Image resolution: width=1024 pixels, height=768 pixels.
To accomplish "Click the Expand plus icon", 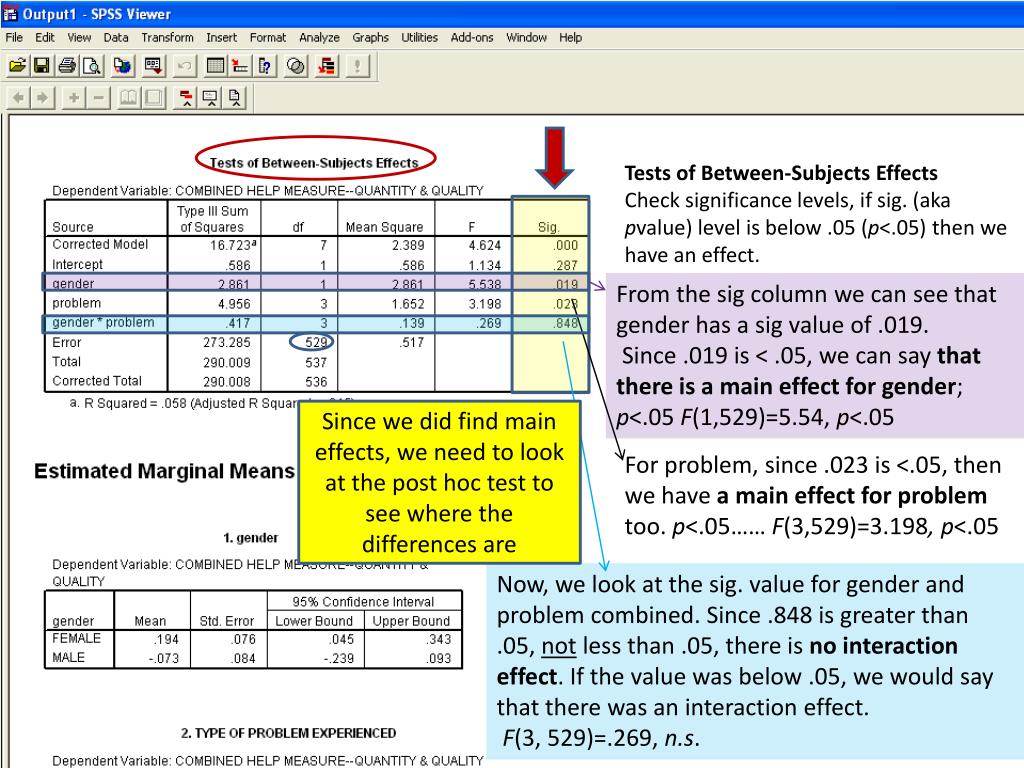I will point(74,98).
